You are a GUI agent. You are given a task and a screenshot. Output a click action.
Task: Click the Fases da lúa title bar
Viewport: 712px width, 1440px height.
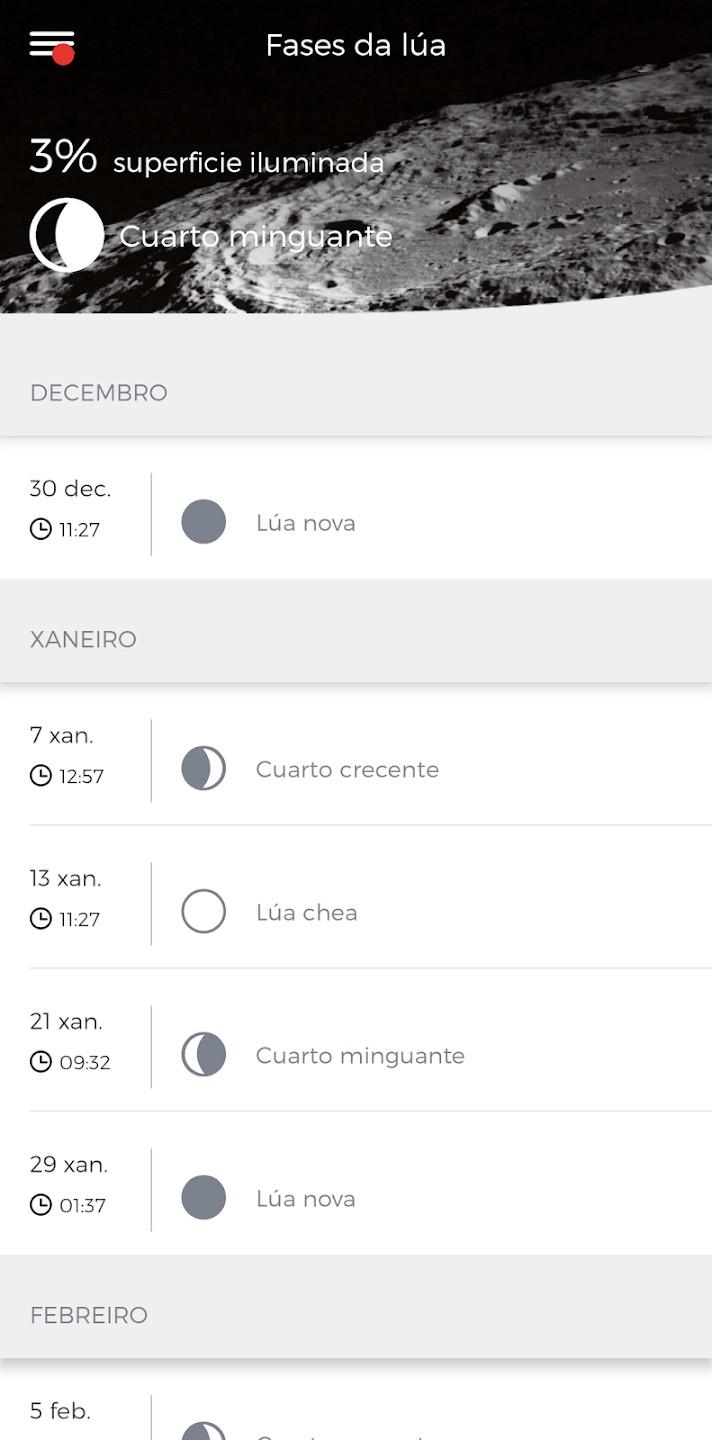[356, 45]
